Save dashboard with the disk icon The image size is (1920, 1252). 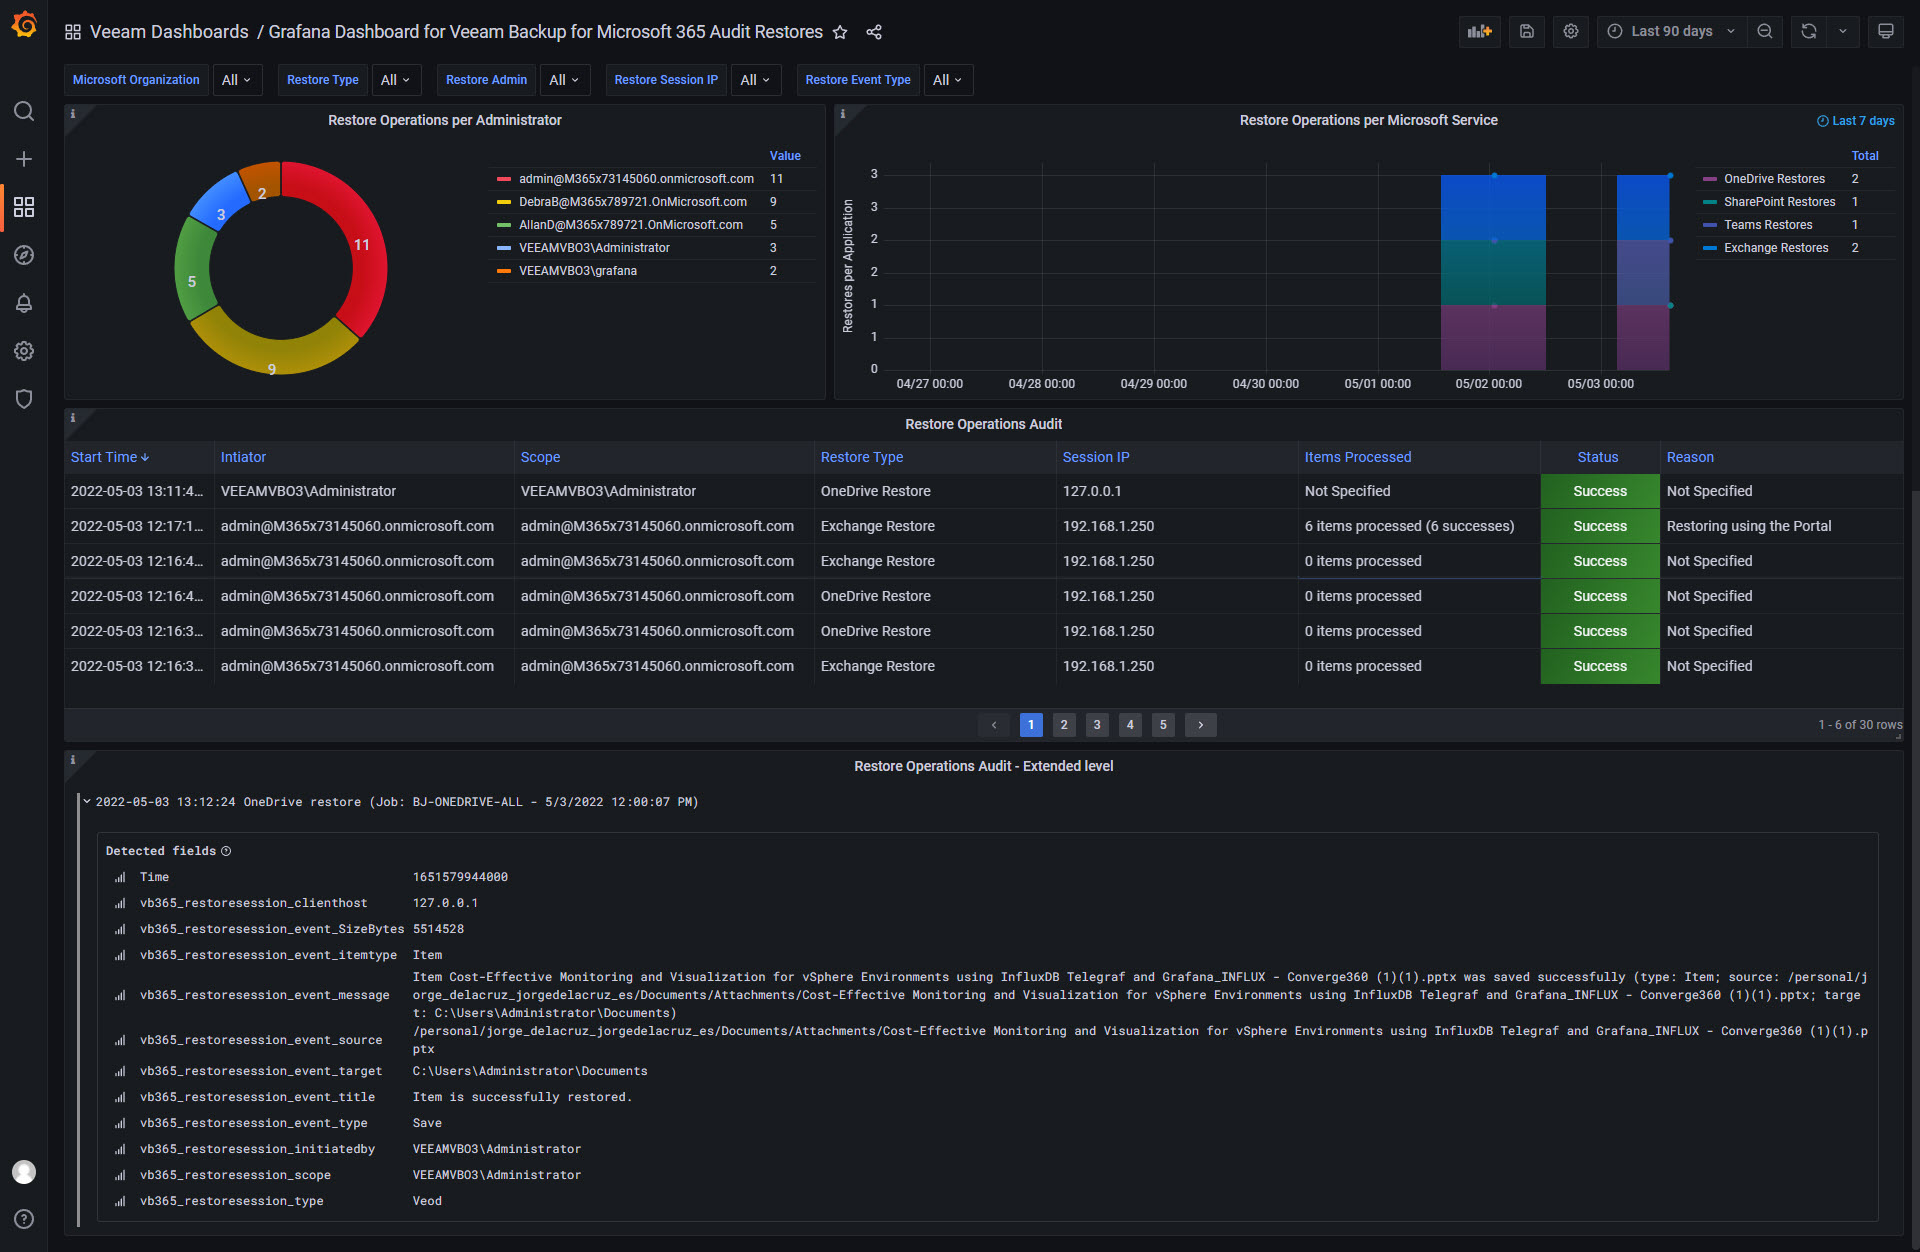pyautogui.click(x=1527, y=31)
